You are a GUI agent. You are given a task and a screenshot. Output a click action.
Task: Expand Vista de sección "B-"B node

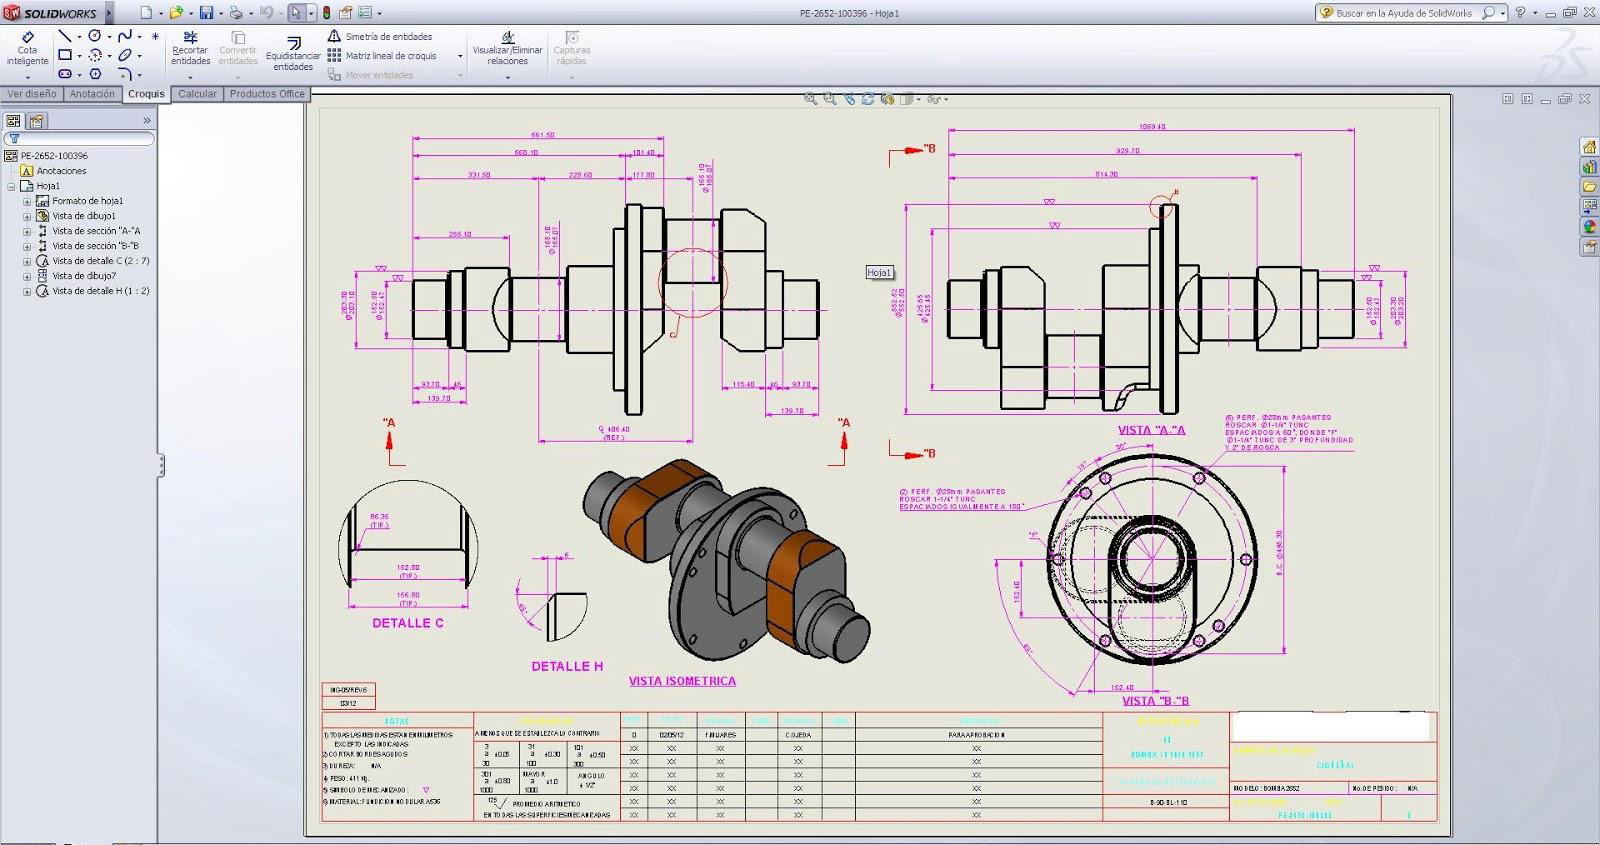[x=28, y=246]
